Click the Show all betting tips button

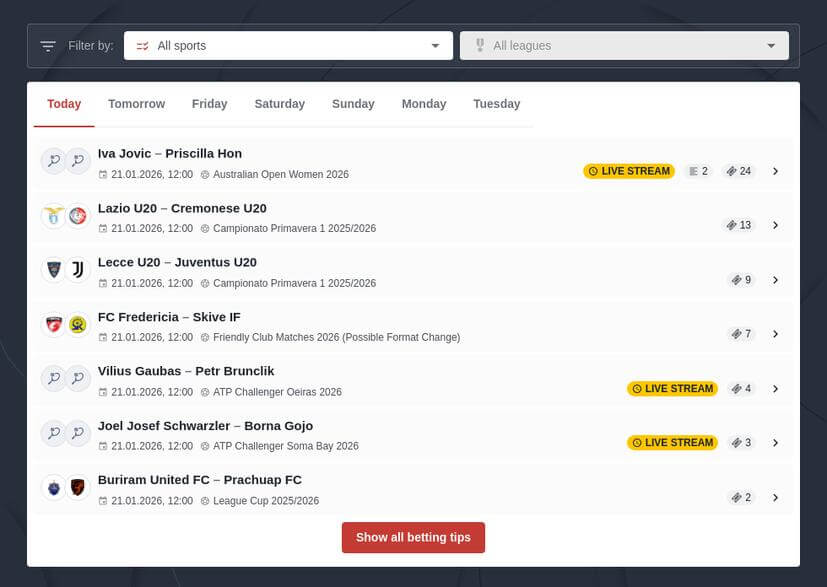click(x=413, y=537)
